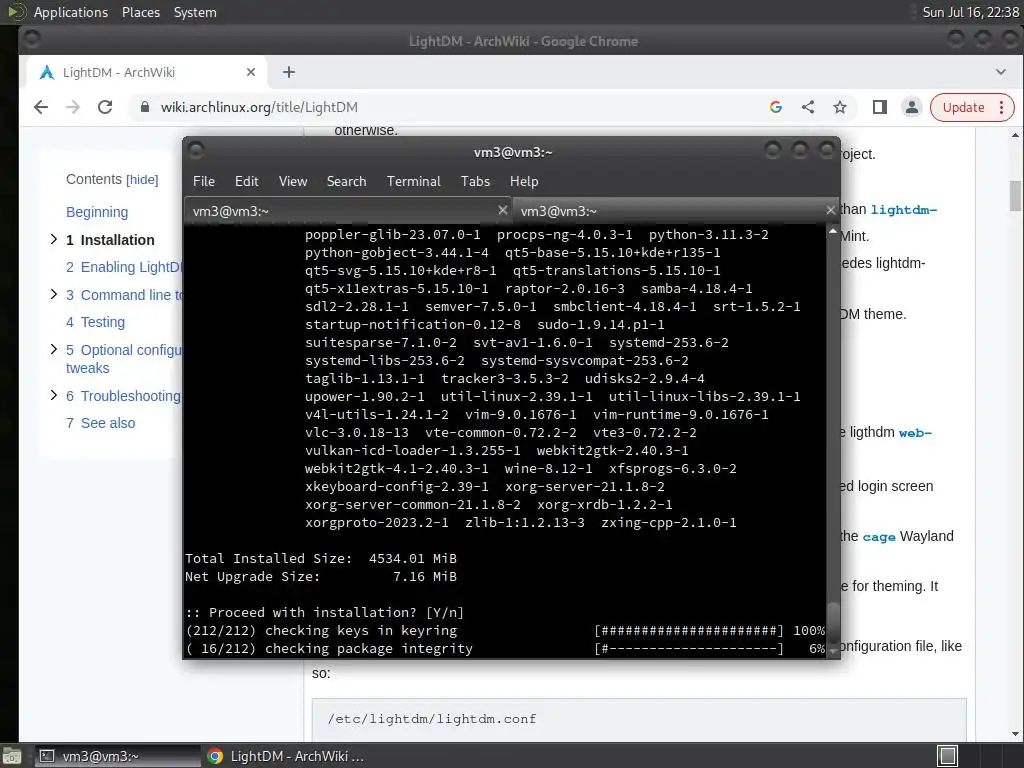Expand the Troubleshooting section chevron
Screen dimensions: 1024x768
pyautogui.click(x=54, y=395)
